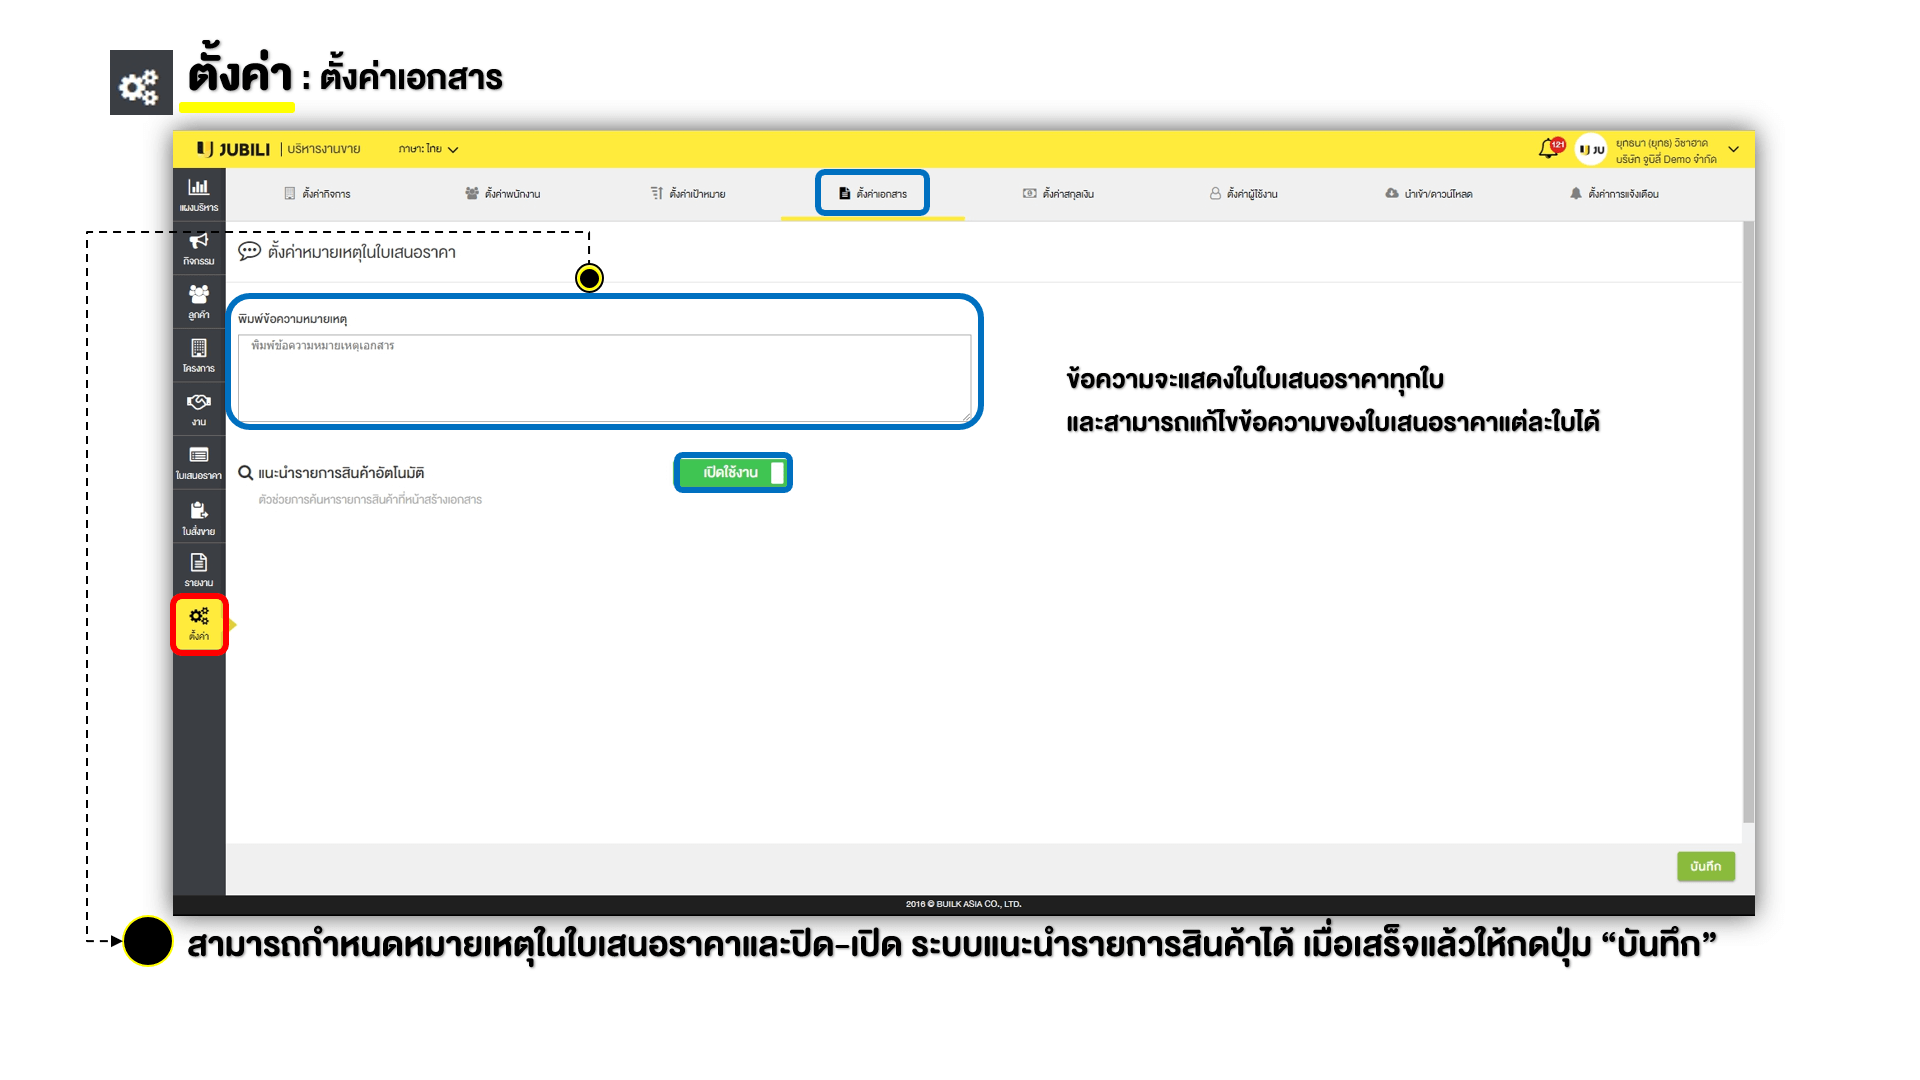
Task: Click the ตั้งค่า gears icon in sidebar
Action: [x=199, y=623]
